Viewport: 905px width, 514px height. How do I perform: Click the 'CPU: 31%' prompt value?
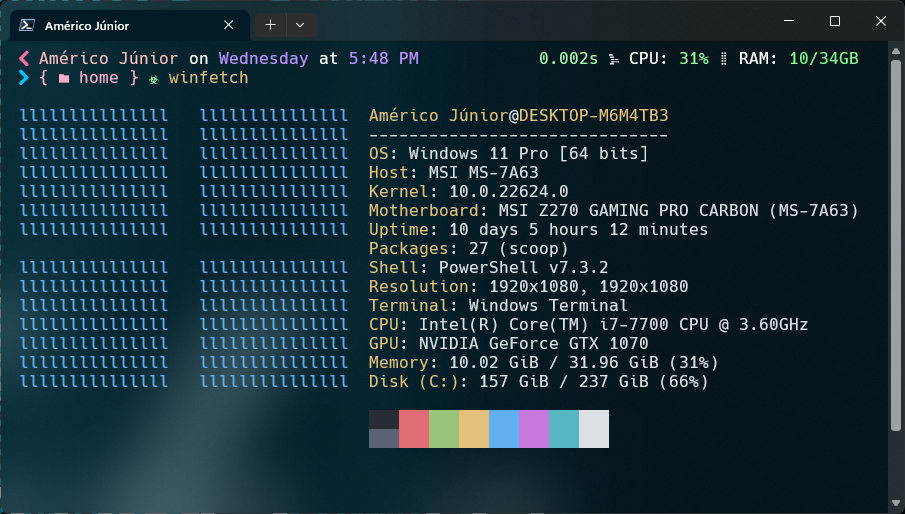[x=669, y=58]
